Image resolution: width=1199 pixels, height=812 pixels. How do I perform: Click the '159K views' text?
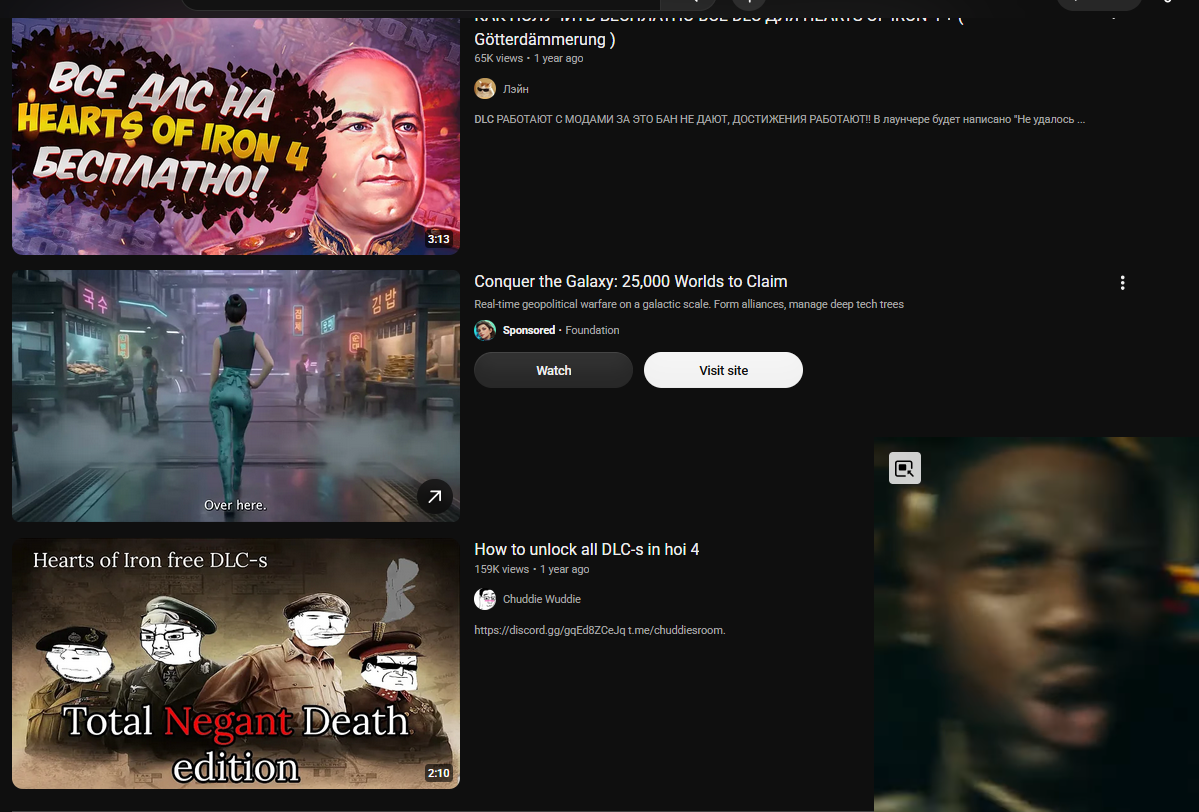[x=501, y=569]
